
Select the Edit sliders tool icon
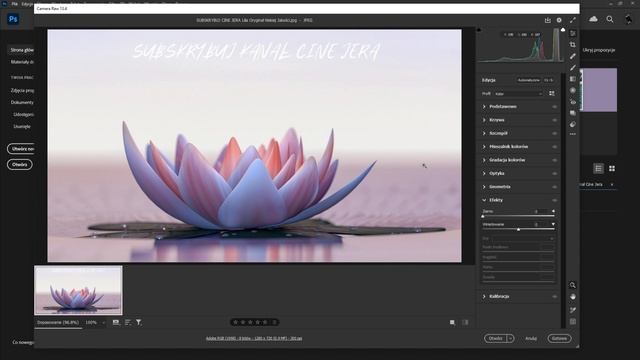tap(573, 33)
